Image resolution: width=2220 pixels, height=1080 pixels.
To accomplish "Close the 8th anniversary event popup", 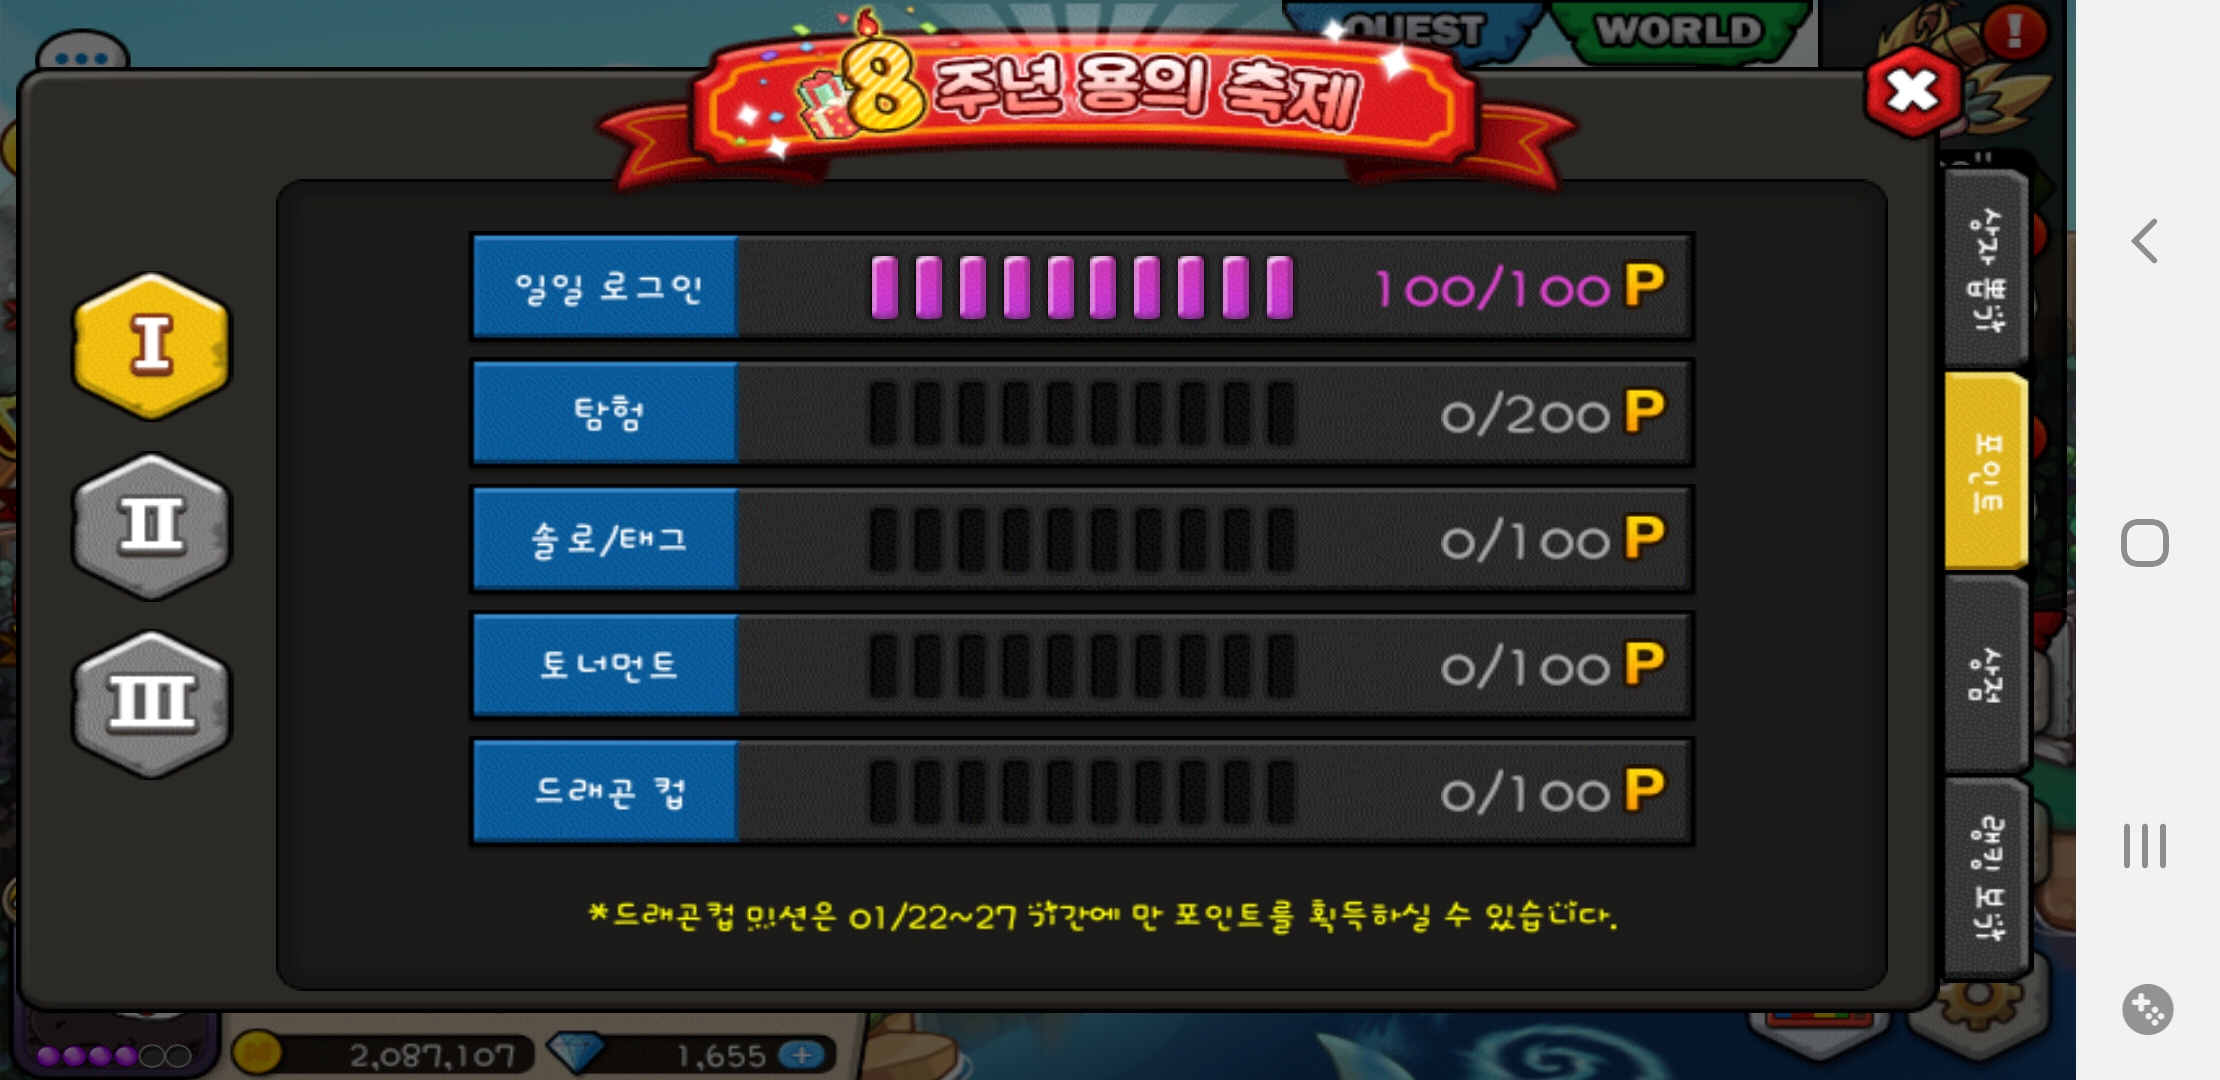I will 1912,92.
